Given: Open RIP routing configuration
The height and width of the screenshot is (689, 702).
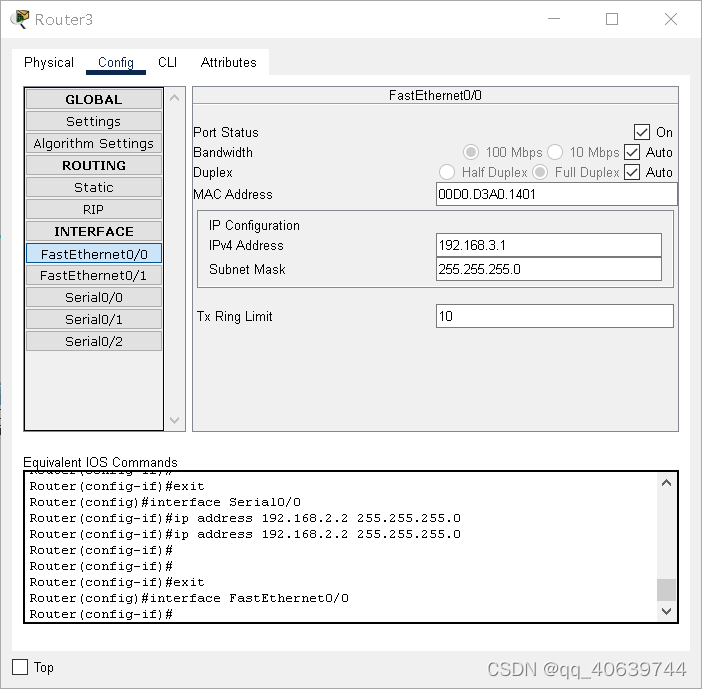Looking at the screenshot, I should 94,209.
